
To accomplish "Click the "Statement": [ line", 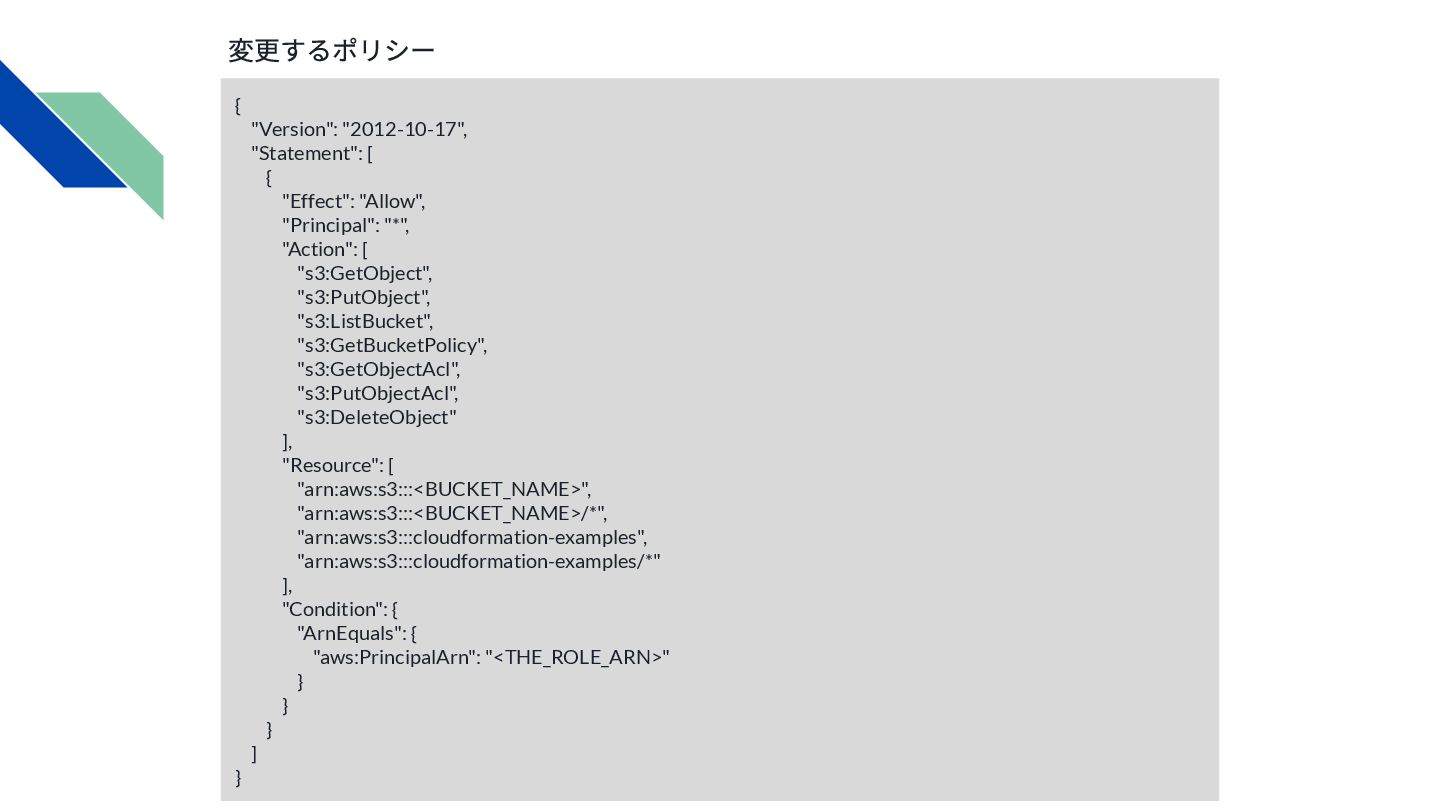I will 312,153.
